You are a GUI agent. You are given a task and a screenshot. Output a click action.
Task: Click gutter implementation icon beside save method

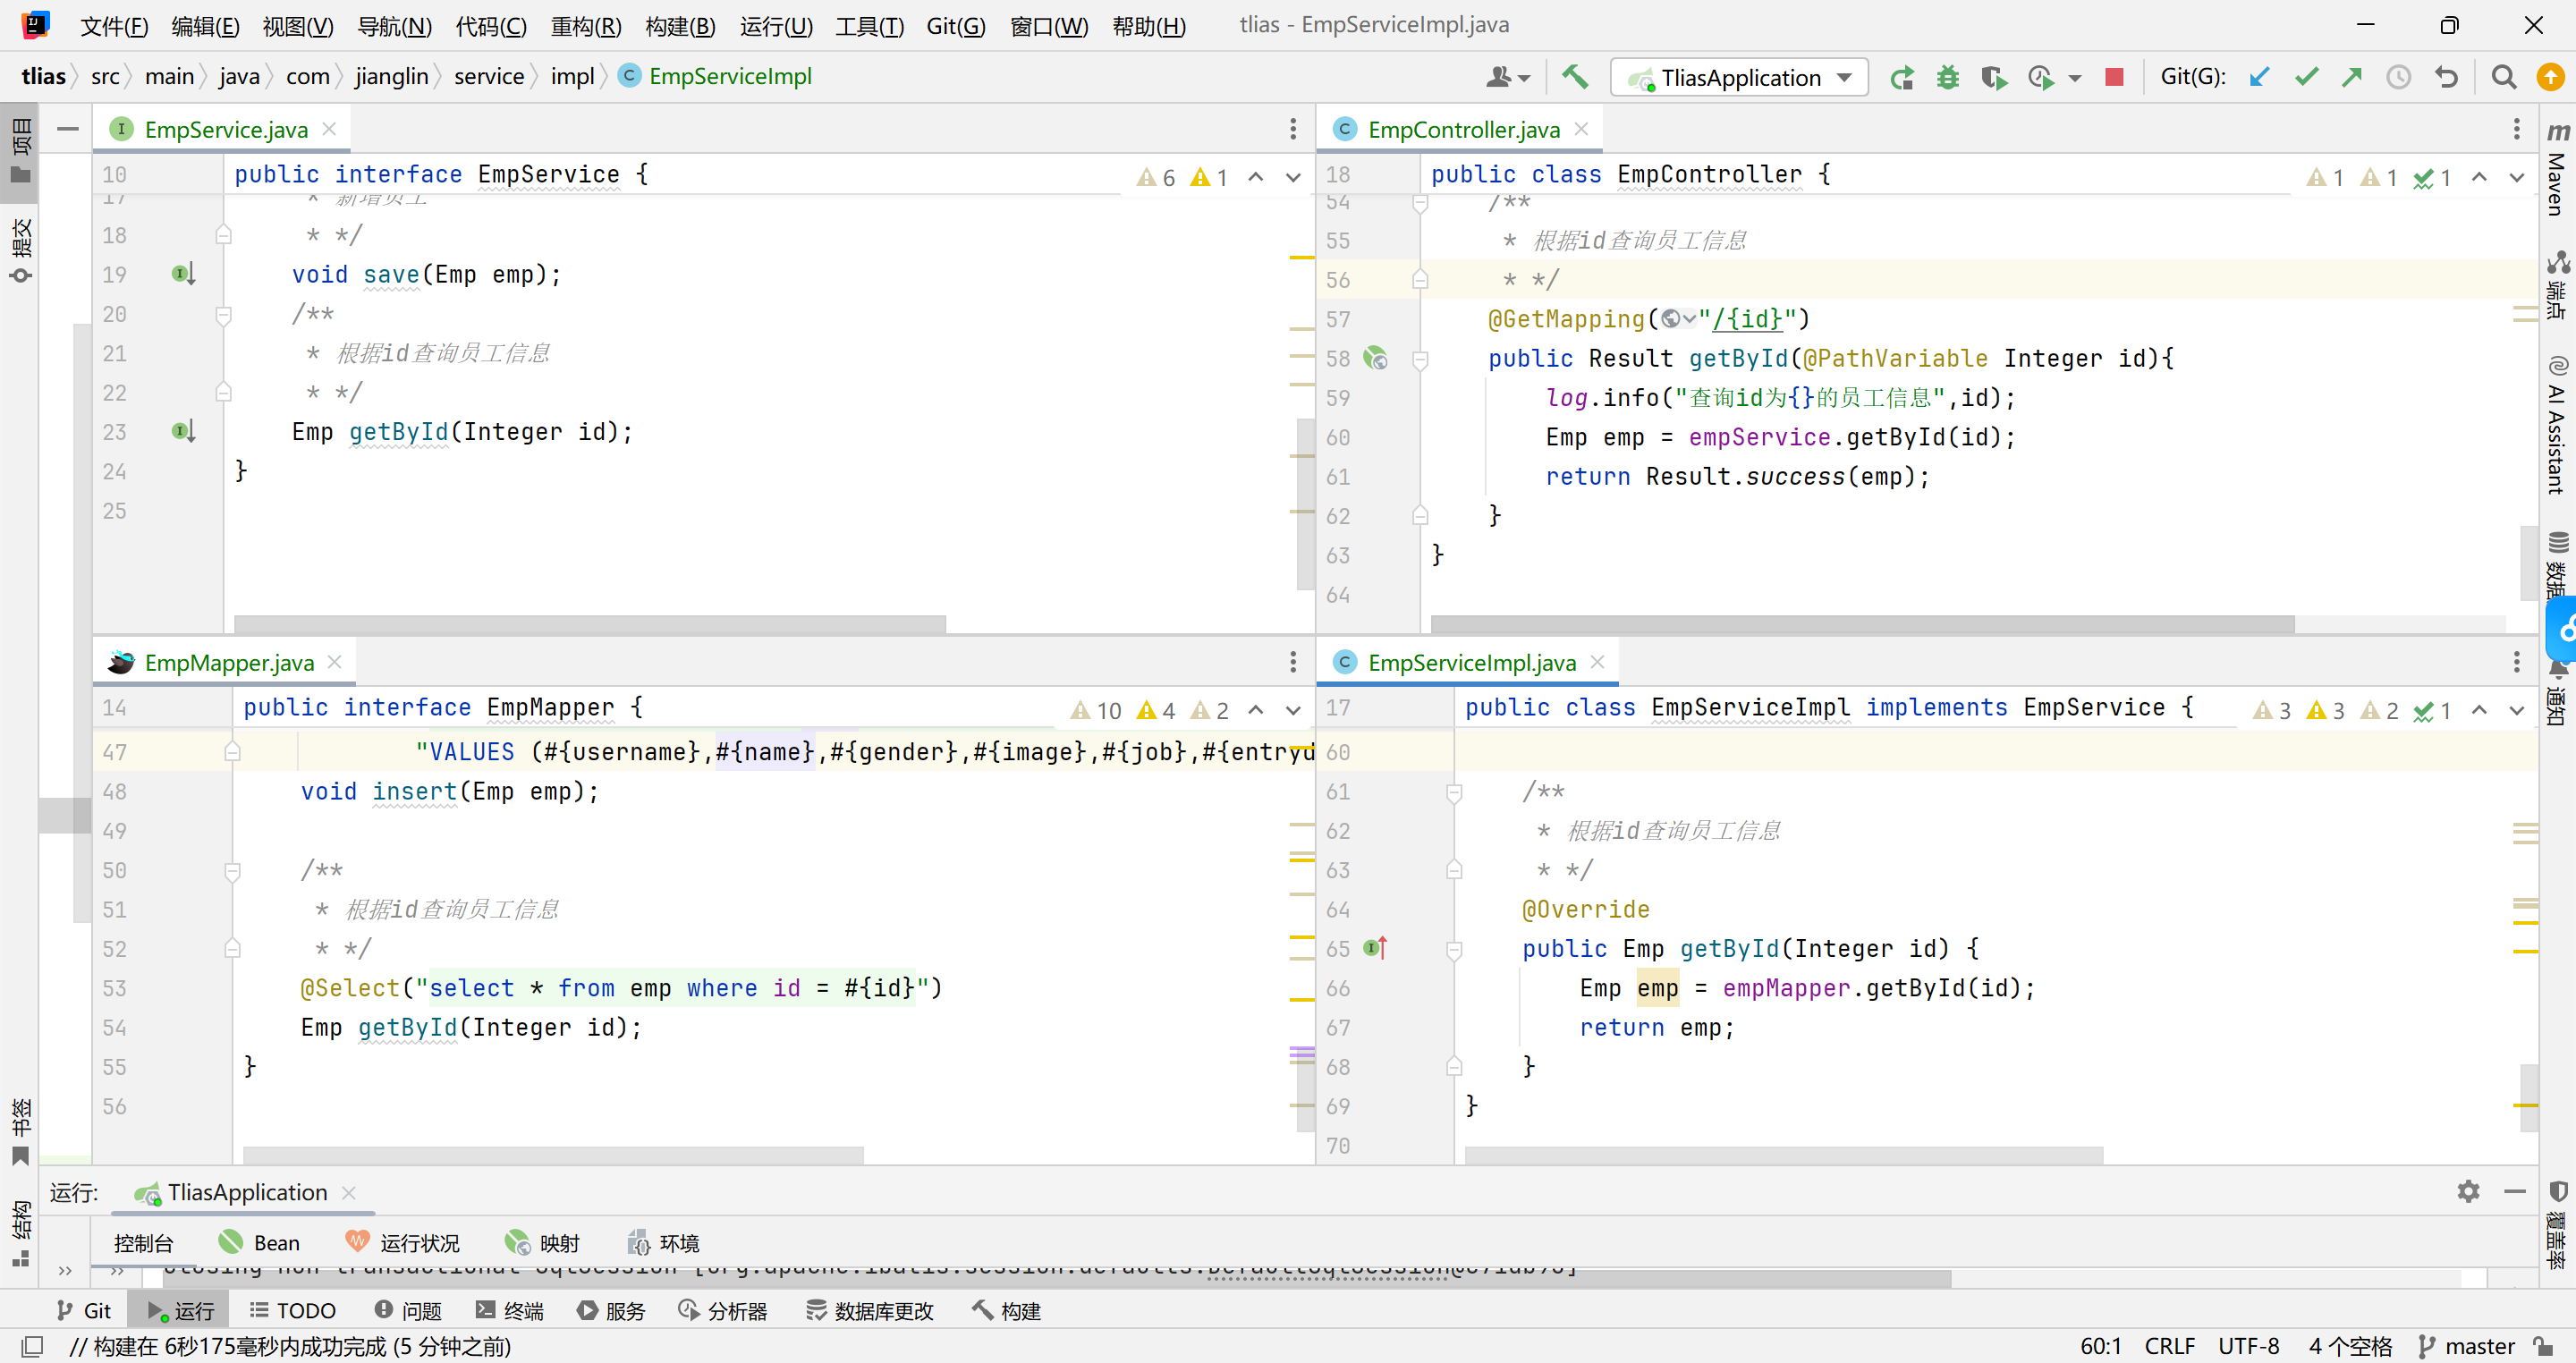point(183,274)
